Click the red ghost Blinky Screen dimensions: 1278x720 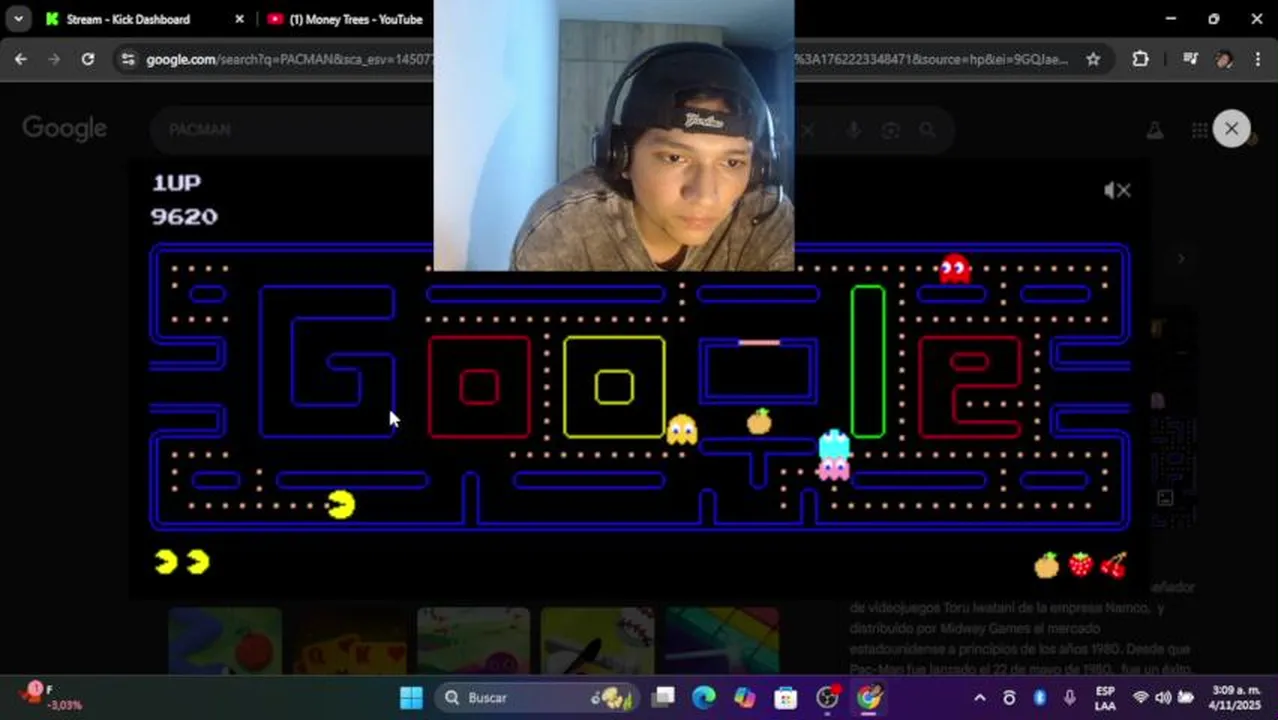[x=955, y=268]
